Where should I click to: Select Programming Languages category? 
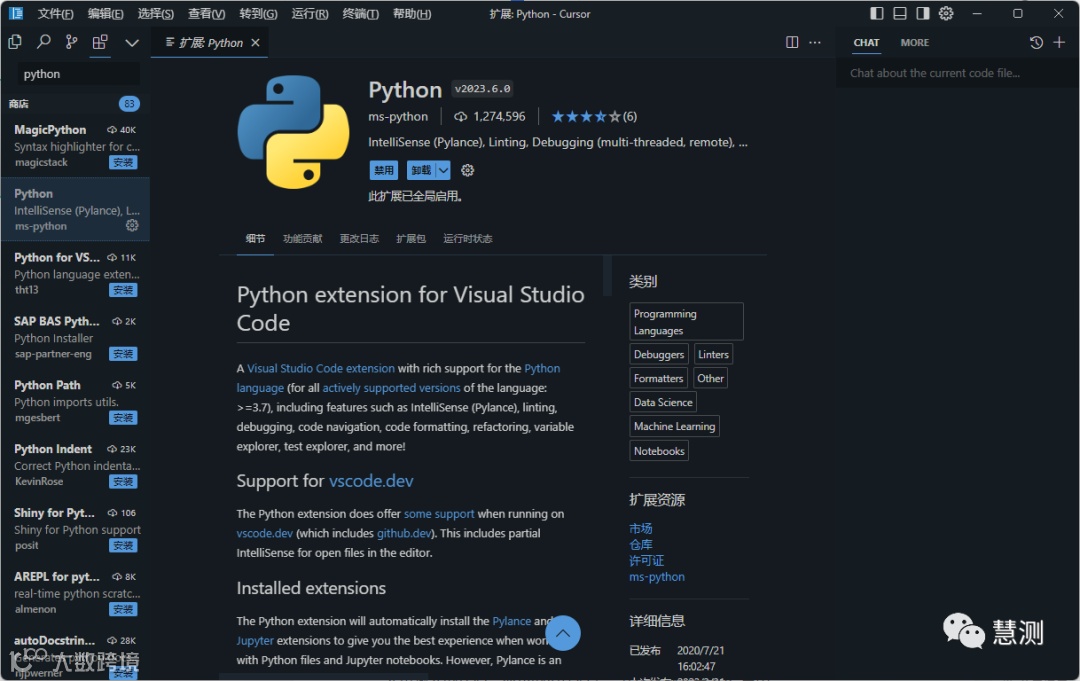tap(686, 322)
